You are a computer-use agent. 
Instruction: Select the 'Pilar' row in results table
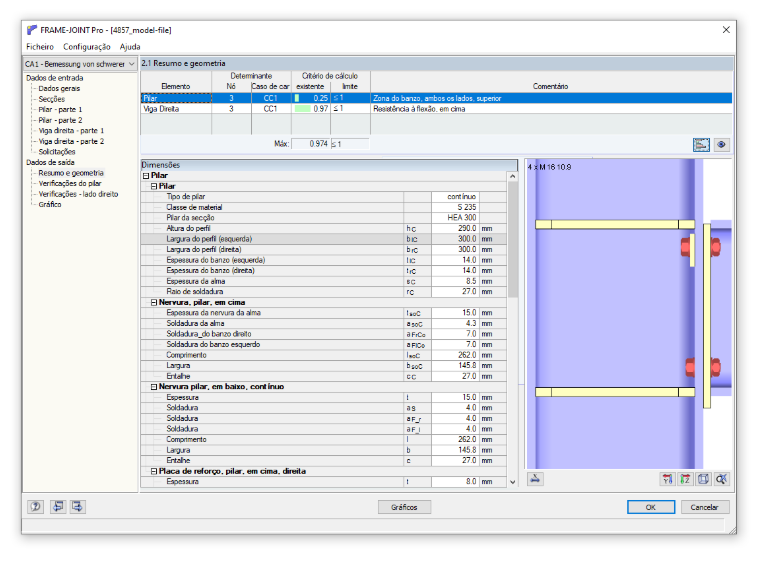(x=436, y=98)
